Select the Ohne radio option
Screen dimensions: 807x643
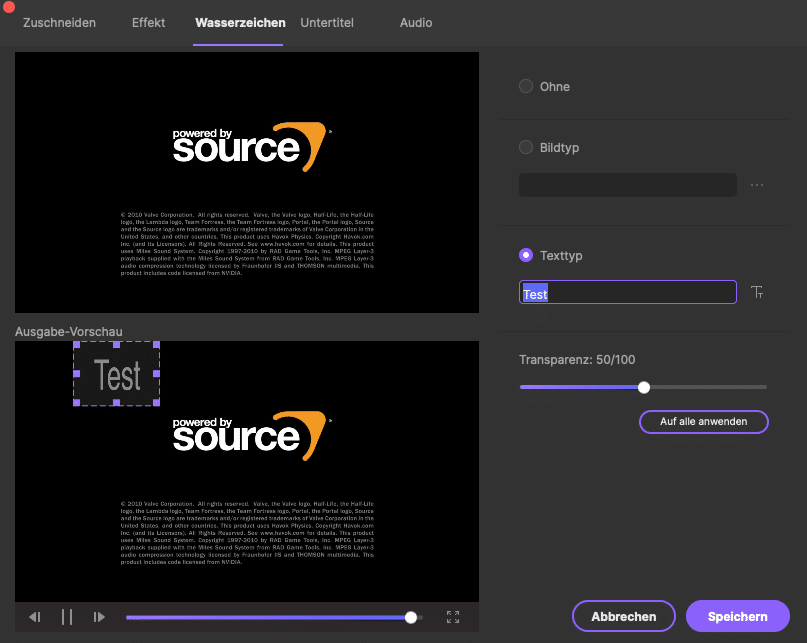(526, 87)
